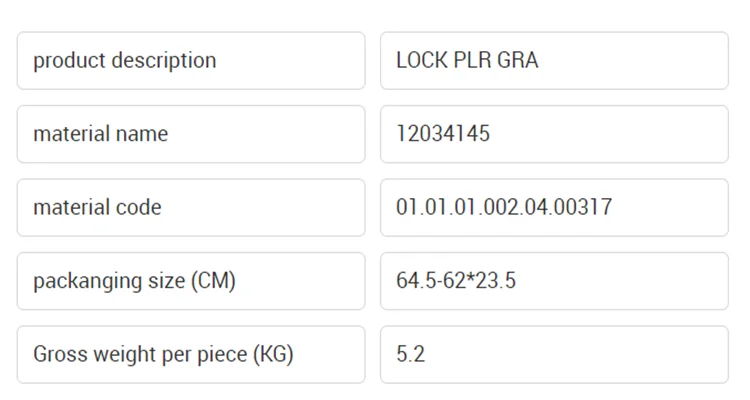Click the 'Gross weight per piece (KG)' label
Image resolution: width=750 pixels, height=400 pixels.
point(163,354)
